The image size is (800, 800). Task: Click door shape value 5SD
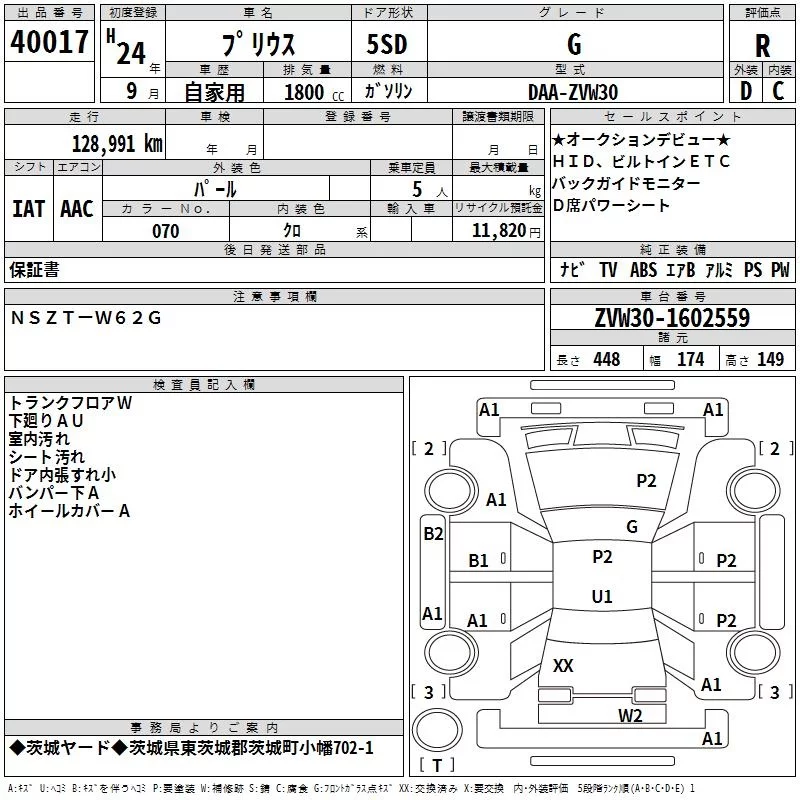(x=387, y=44)
